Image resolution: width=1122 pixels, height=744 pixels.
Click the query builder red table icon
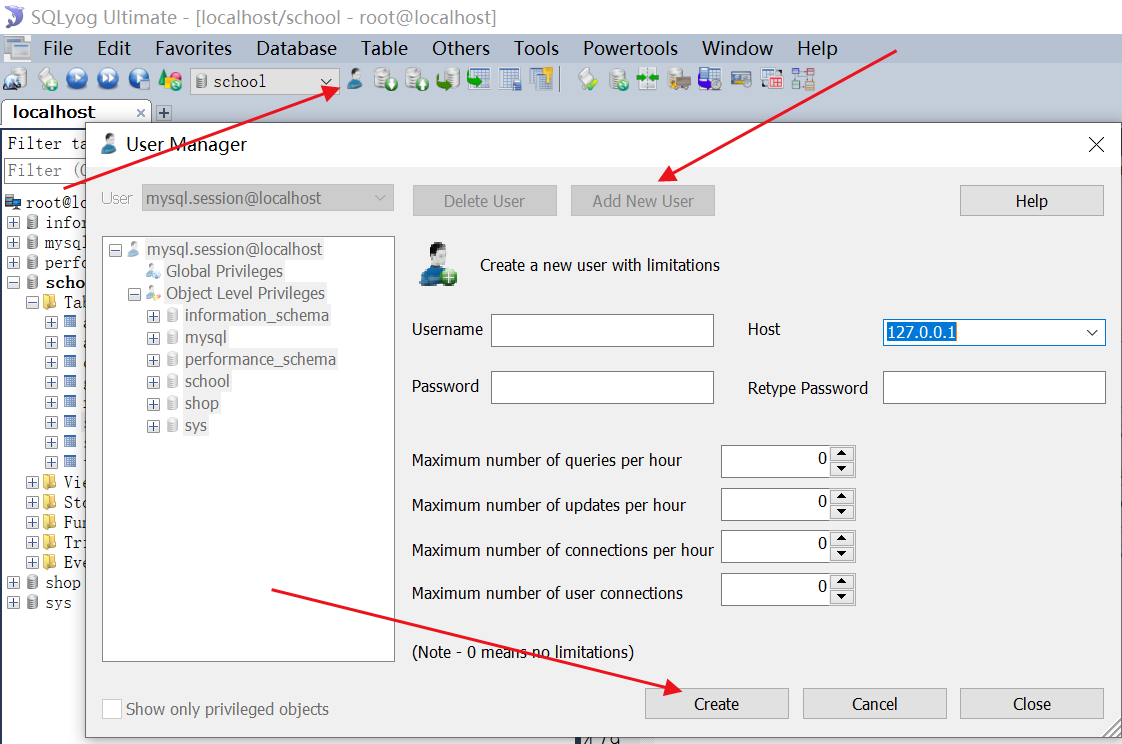point(771,79)
